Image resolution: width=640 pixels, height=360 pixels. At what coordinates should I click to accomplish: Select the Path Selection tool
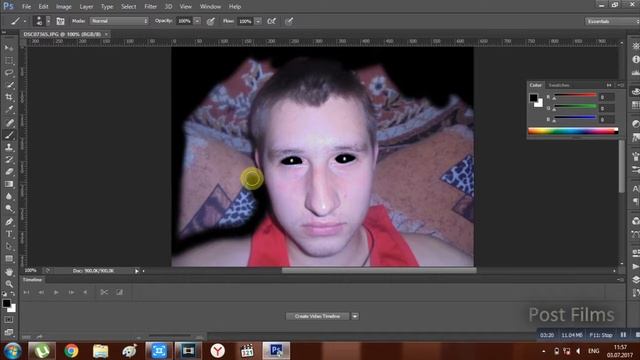pyautogui.click(x=9, y=247)
